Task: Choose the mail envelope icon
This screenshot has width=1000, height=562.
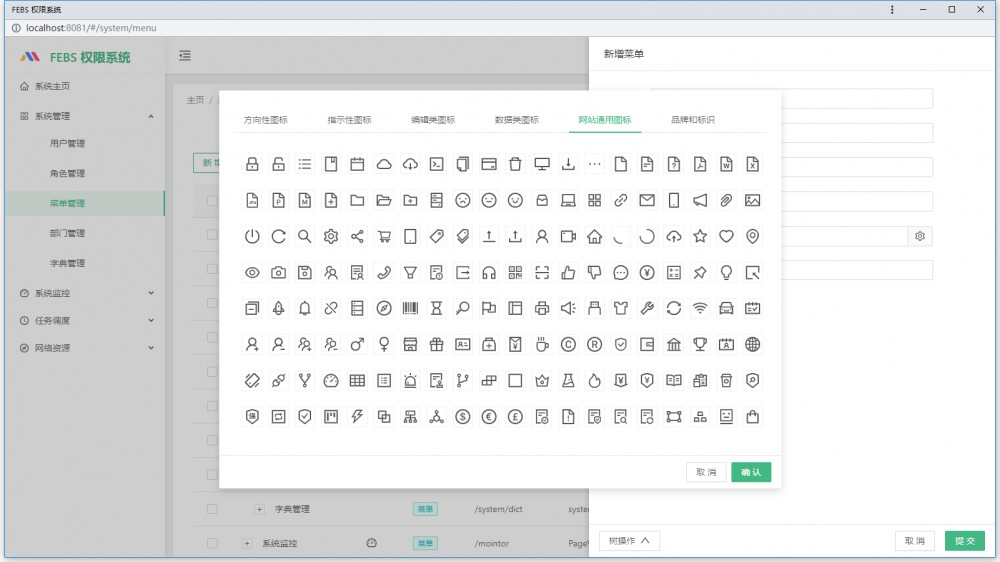Action: point(647,200)
